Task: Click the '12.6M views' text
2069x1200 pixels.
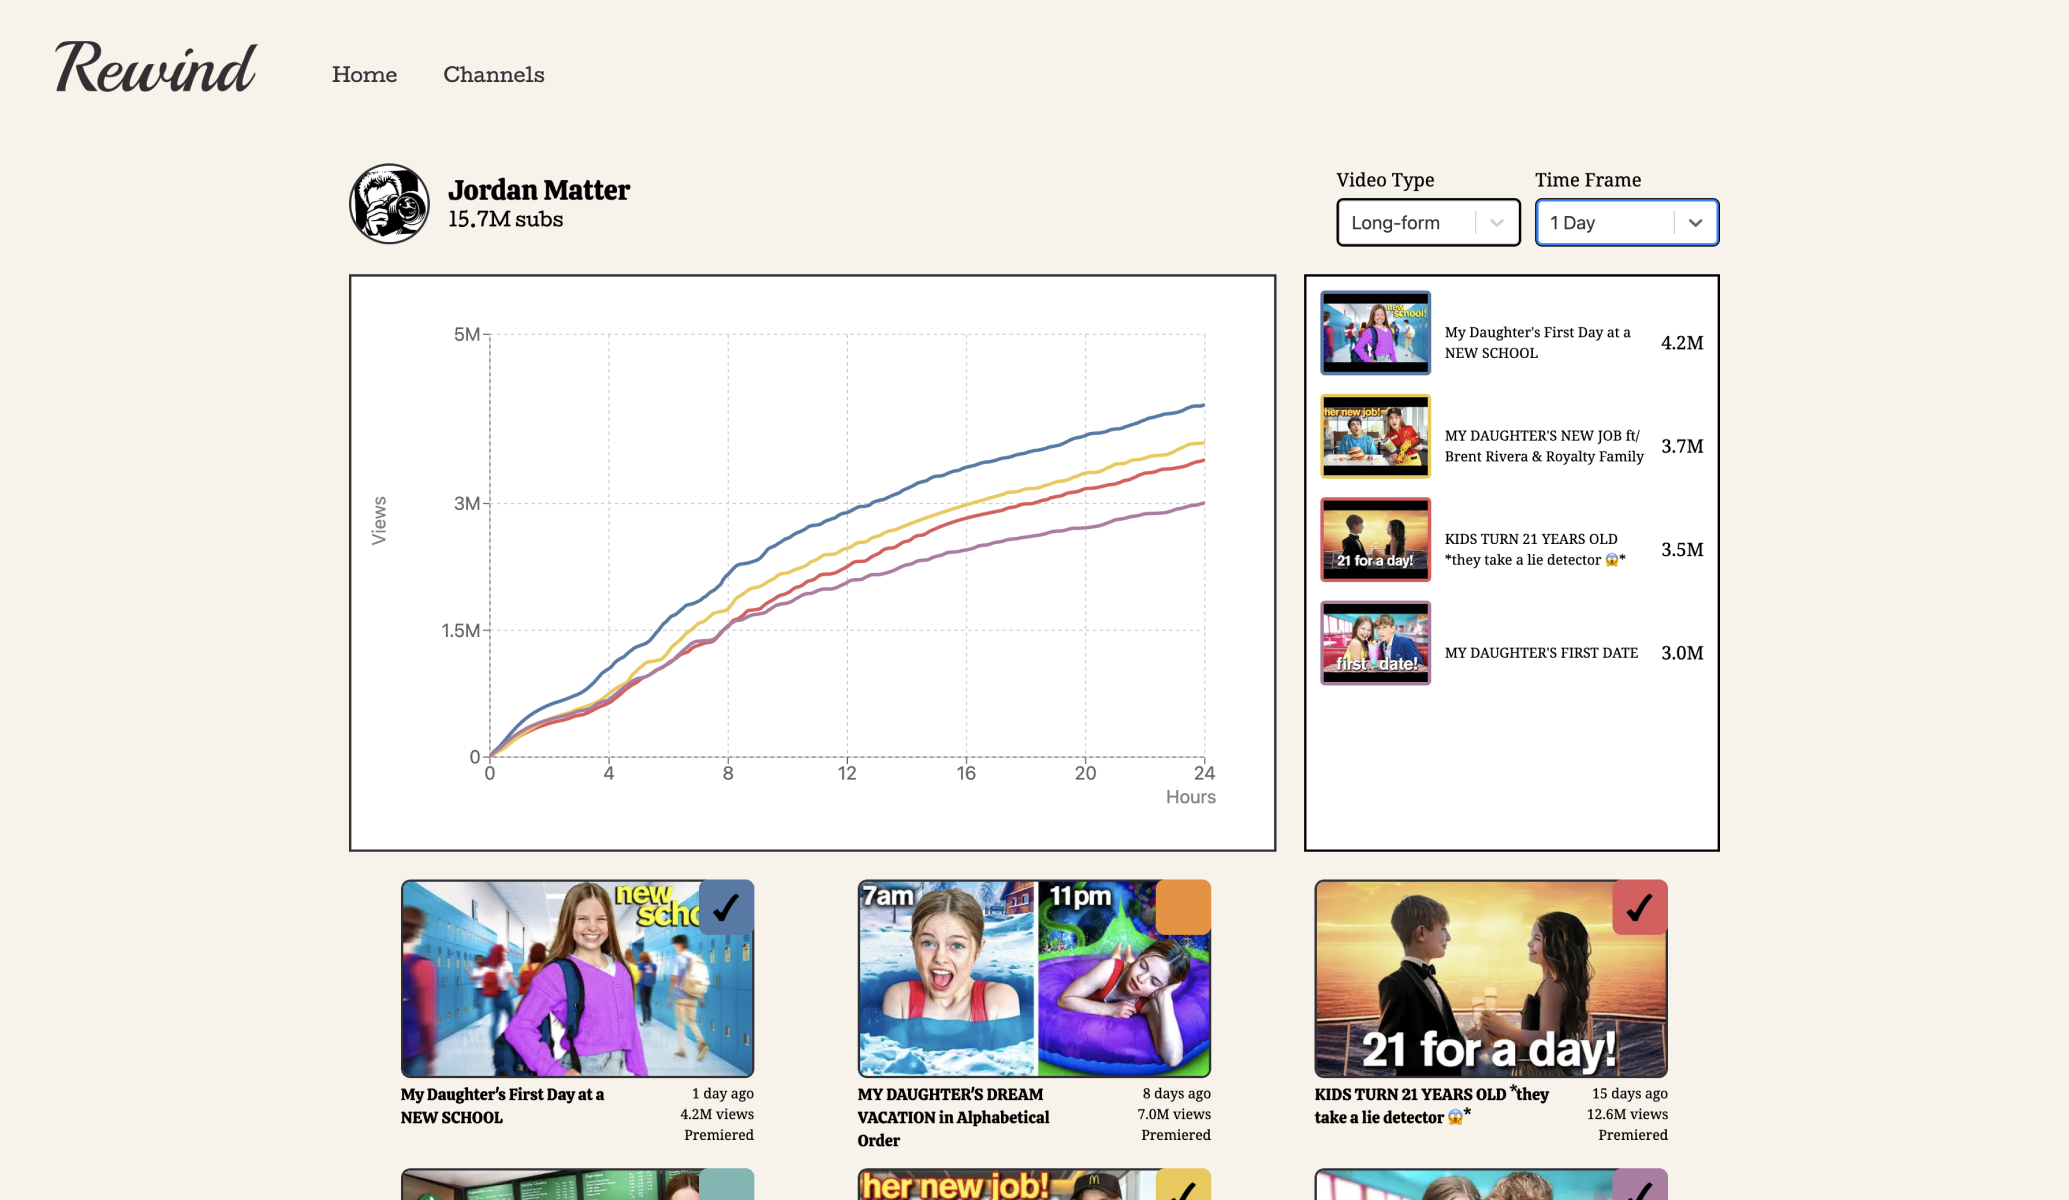Action: [x=1627, y=1114]
